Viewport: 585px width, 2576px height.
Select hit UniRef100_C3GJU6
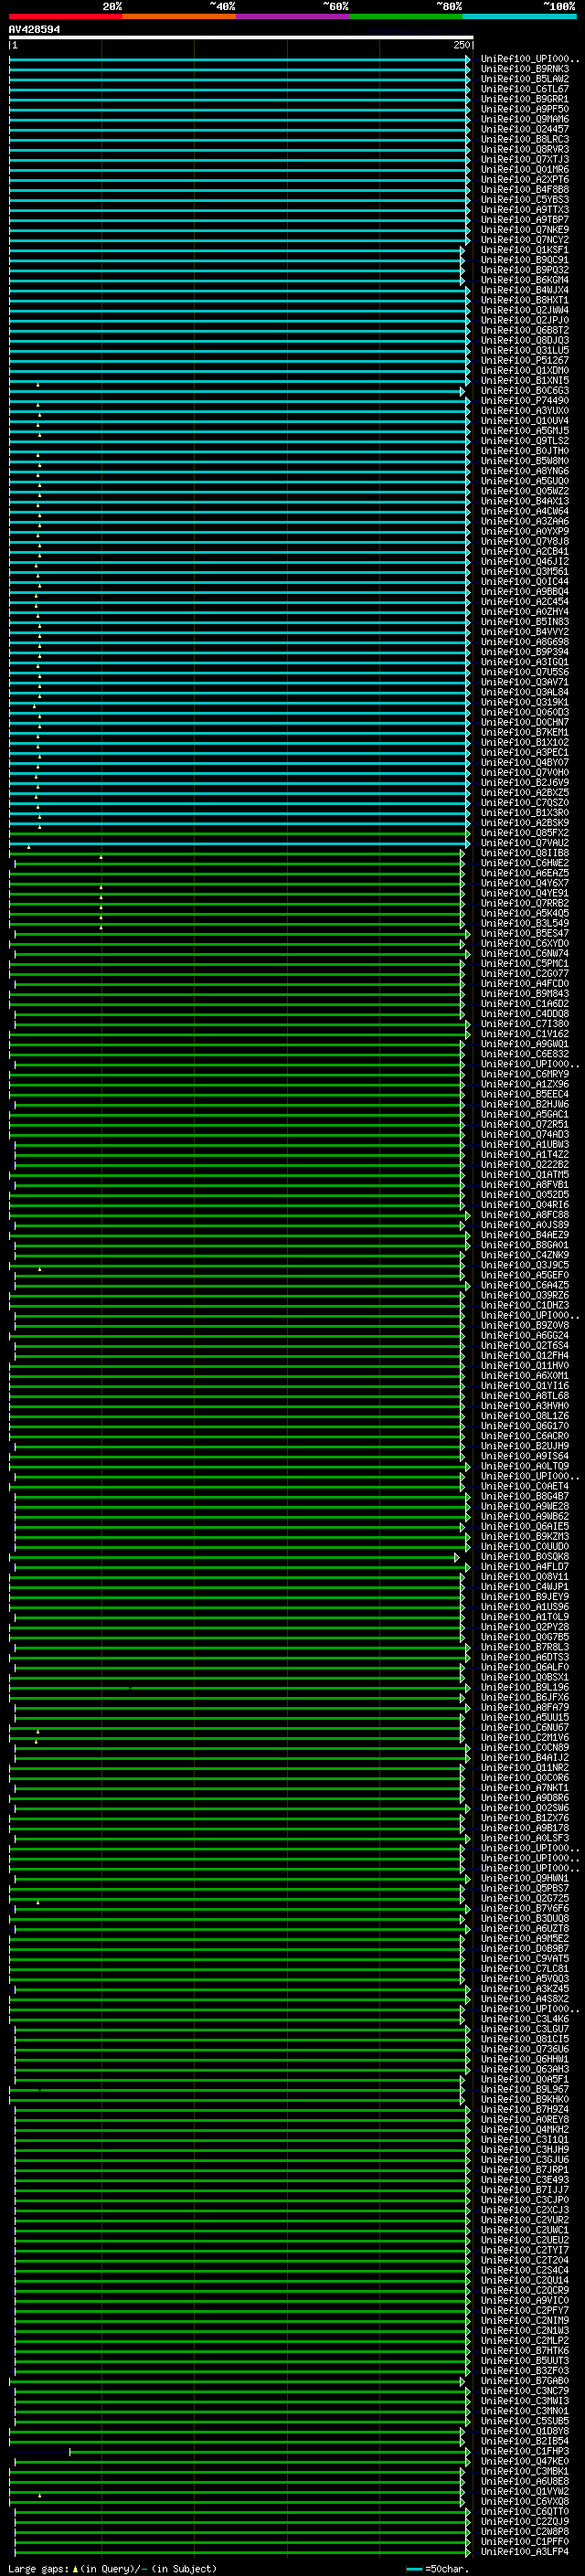(525, 2160)
